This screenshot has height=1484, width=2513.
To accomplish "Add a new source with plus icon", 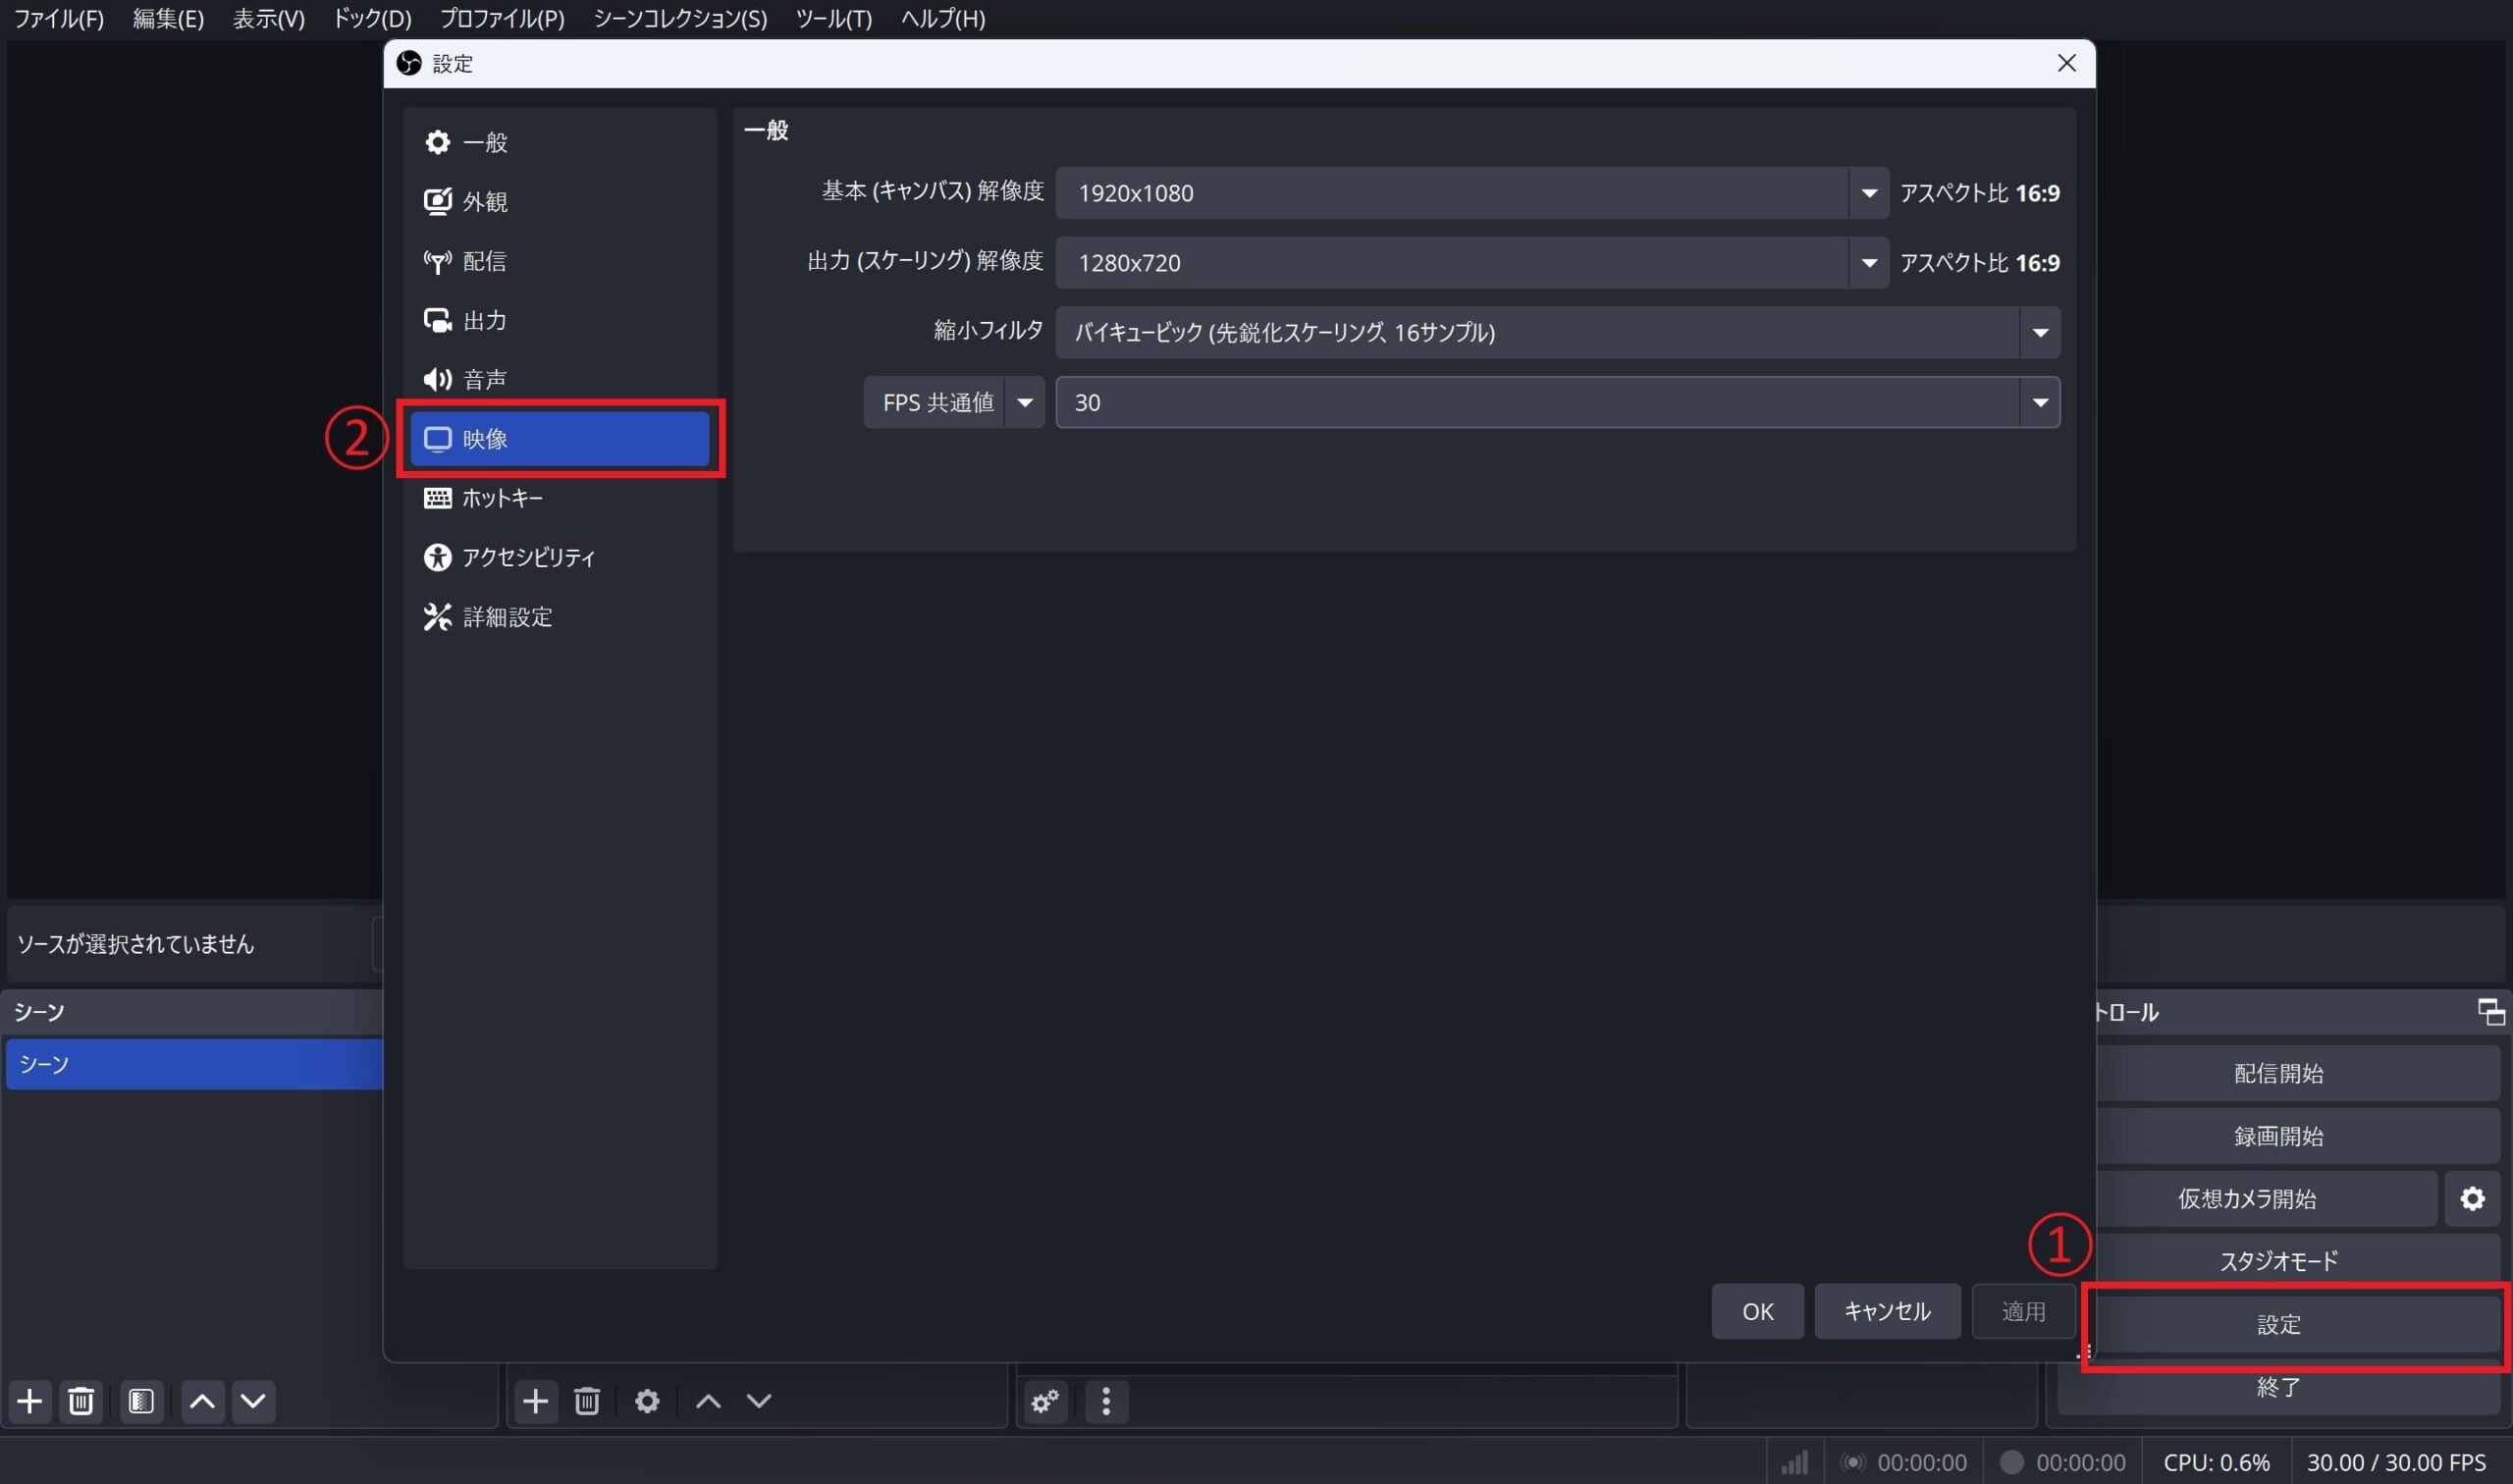I will pos(535,1401).
